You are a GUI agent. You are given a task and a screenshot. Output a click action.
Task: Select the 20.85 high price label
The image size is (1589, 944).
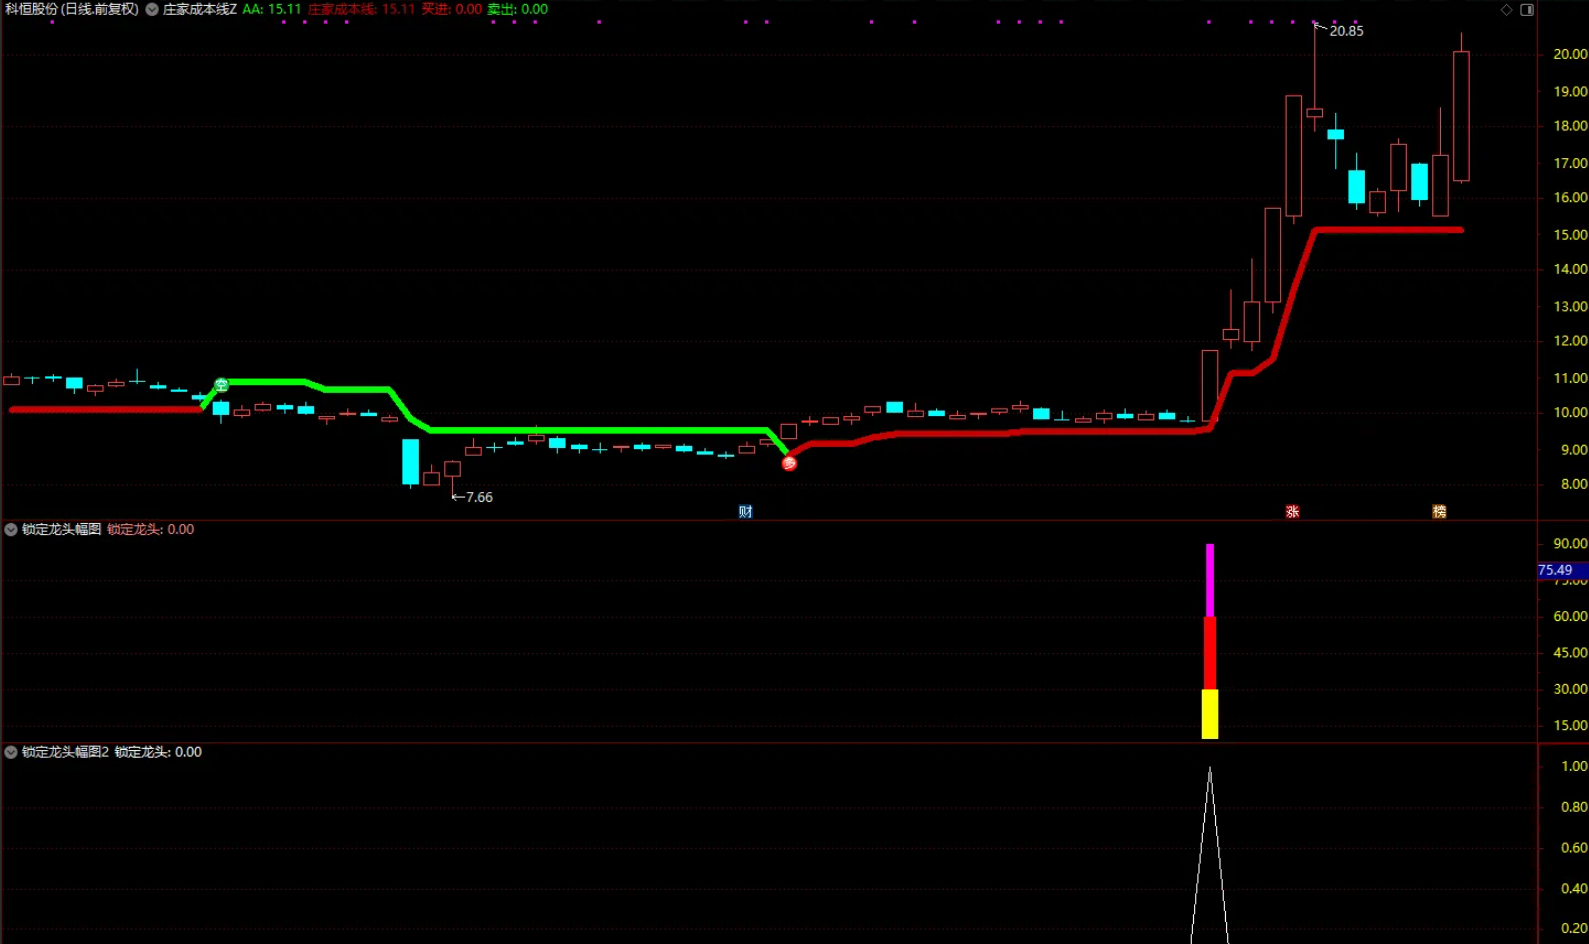(x=1346, y=31)
